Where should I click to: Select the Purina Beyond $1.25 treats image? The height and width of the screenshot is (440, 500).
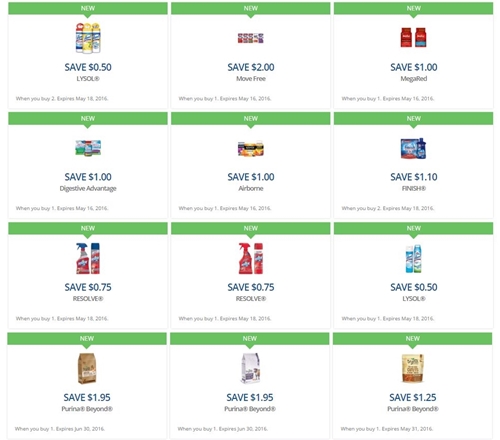[x=413, y=368]
